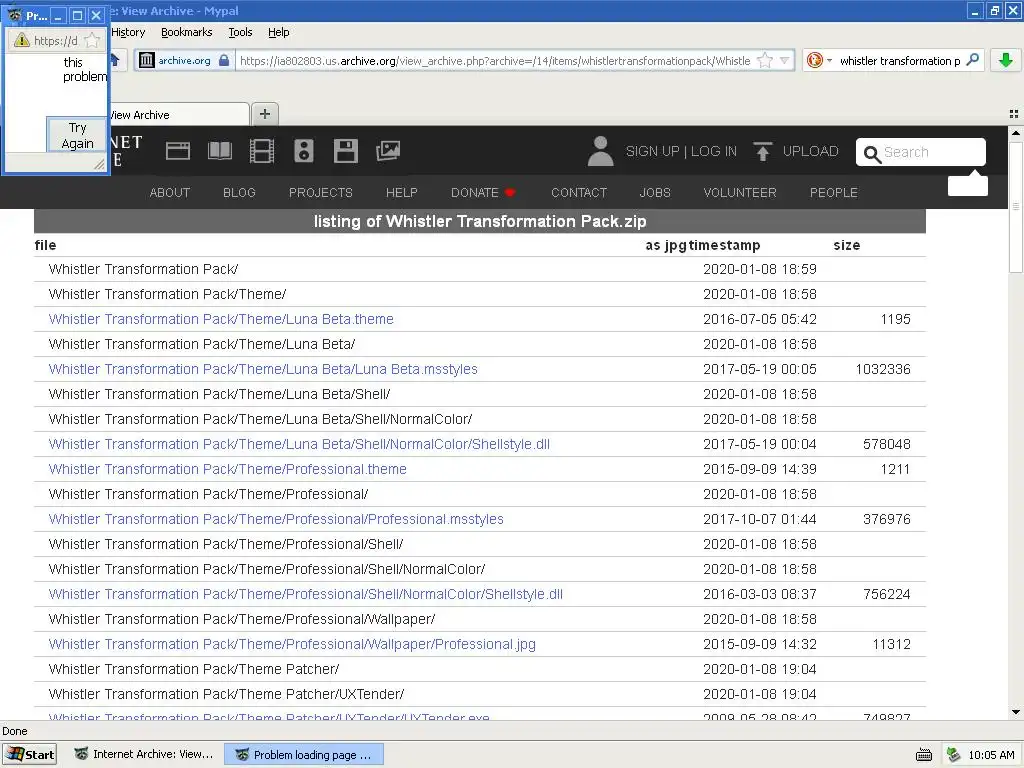Image resolution: width=1024 pixels, height=768 pixels.
Task: Click the page vertical scrollbar thumb
Action: (x=1016, y=206)
